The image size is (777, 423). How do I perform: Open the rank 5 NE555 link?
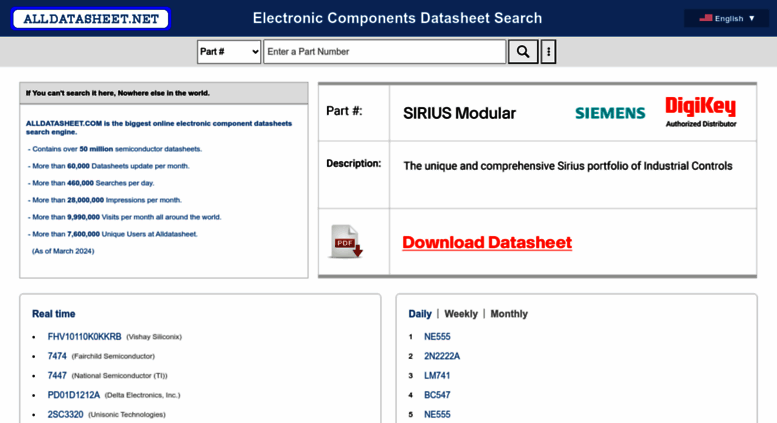(437, 415)
